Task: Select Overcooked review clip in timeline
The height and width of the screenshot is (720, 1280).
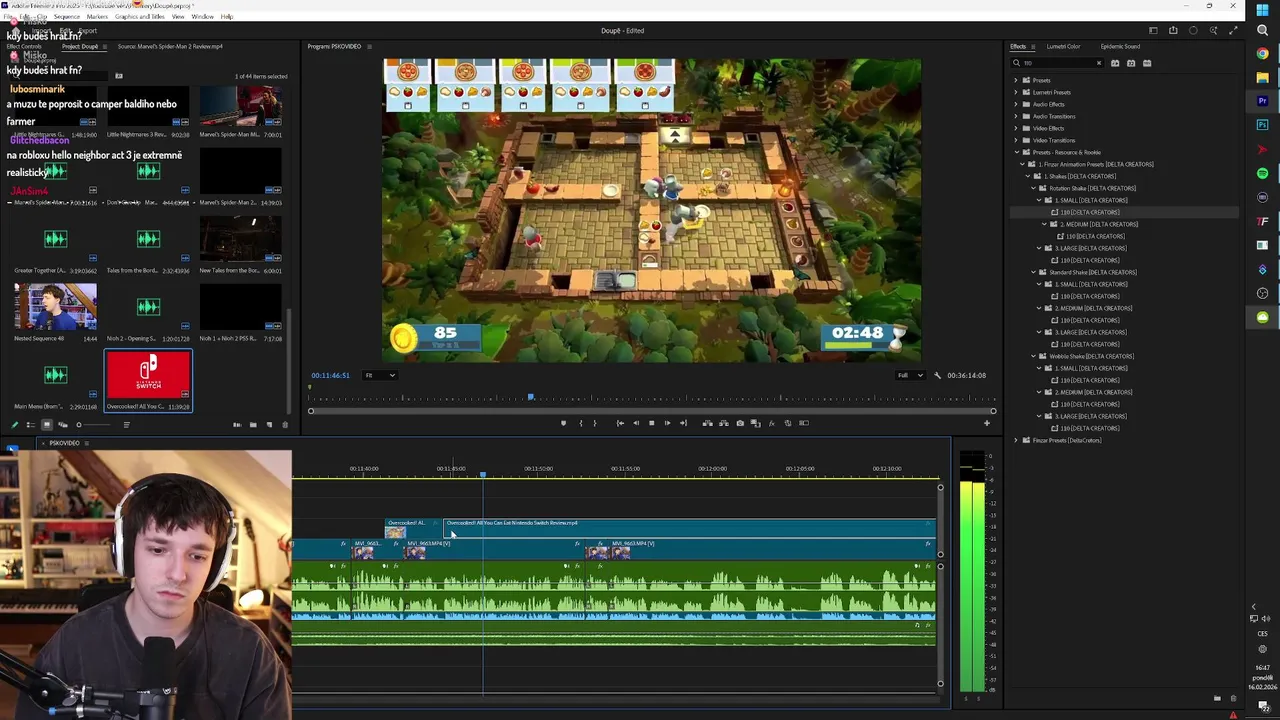Action: (x=688, y=527)
